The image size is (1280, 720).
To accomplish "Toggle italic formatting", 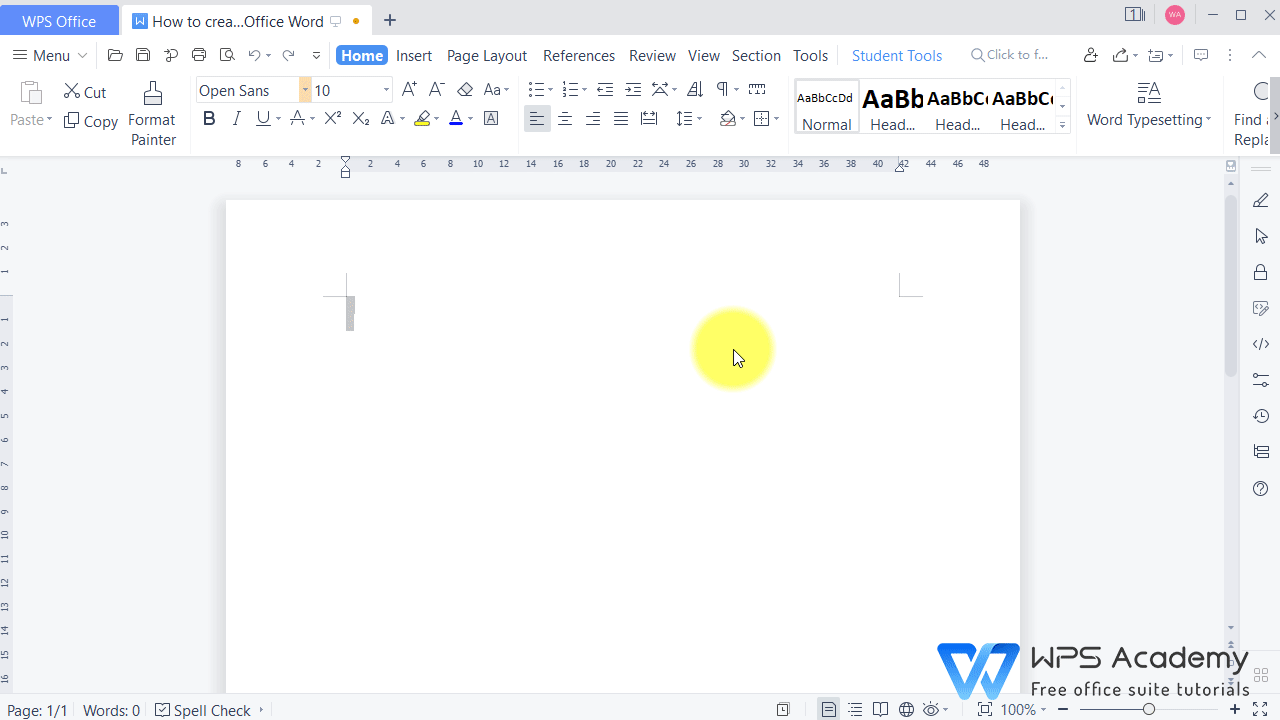I will click(x=237, y=118).
